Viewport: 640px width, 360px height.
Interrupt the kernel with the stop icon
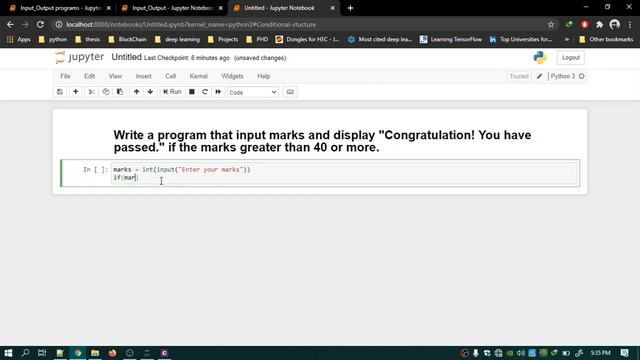(x=191, y=92)
